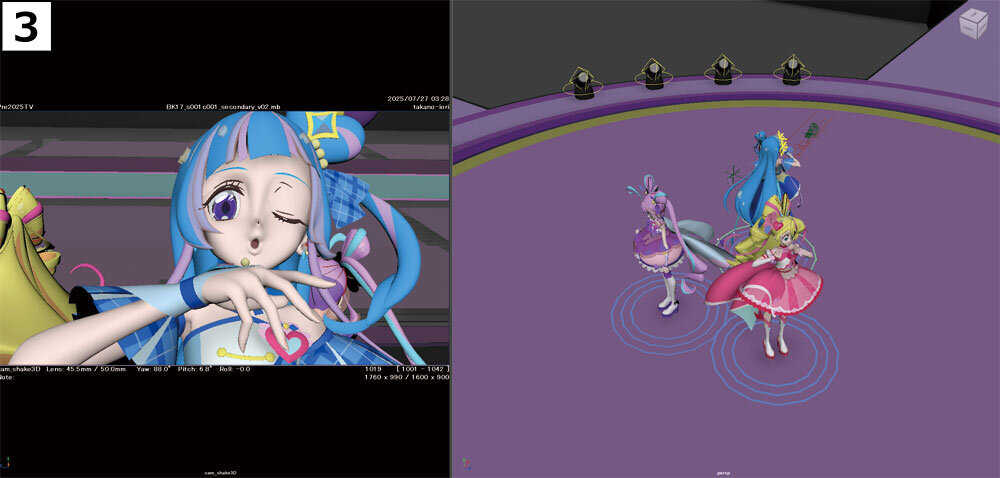Select the second stage light from the left

click(x=653, y=73)
